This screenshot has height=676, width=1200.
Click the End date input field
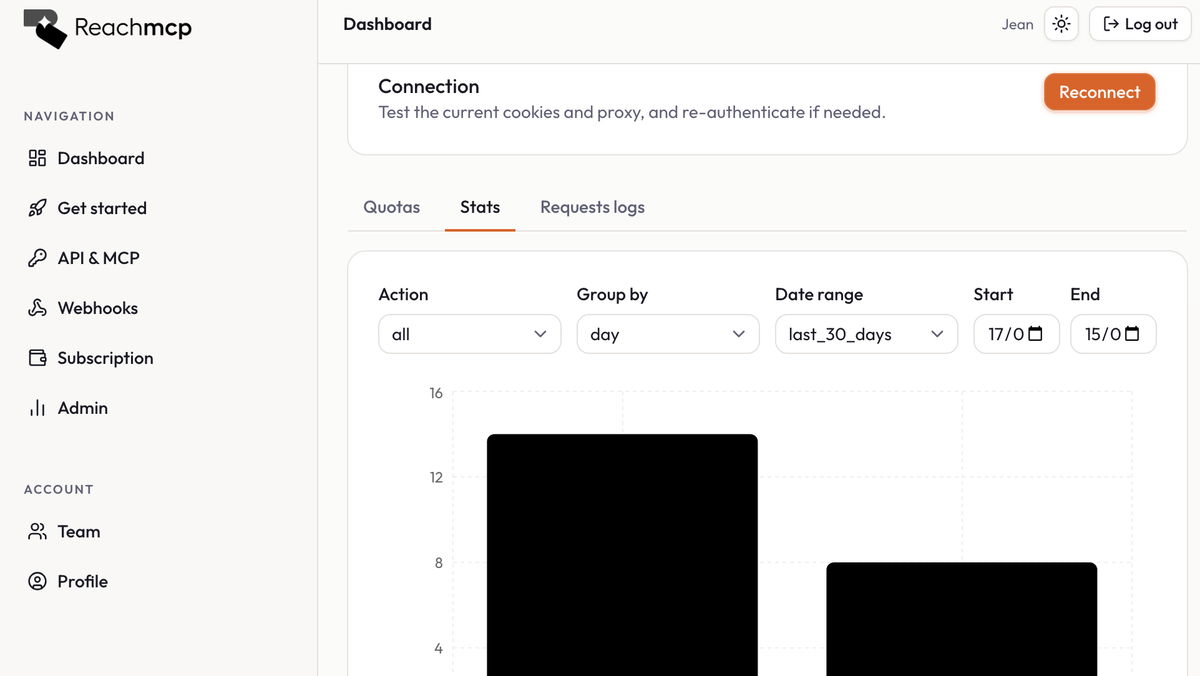point(1113,334)
